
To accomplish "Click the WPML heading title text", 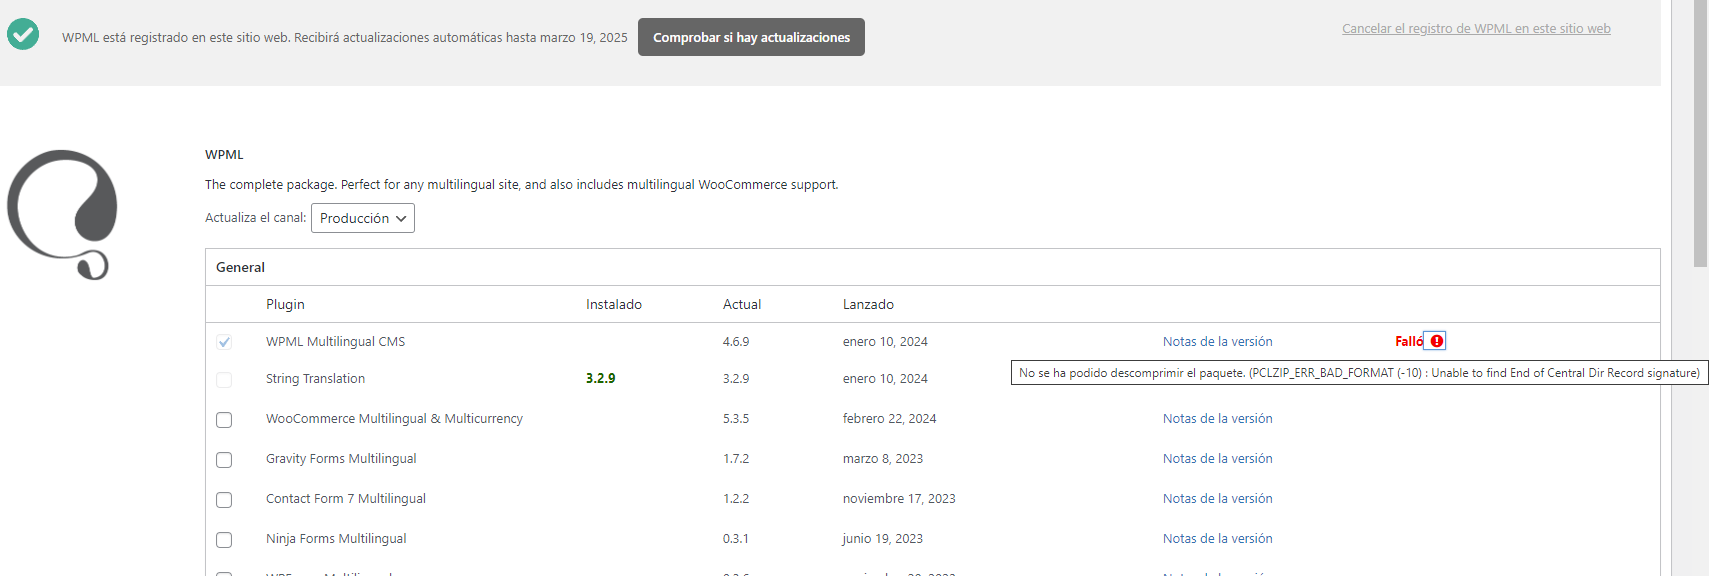I will tap(224, 154).
